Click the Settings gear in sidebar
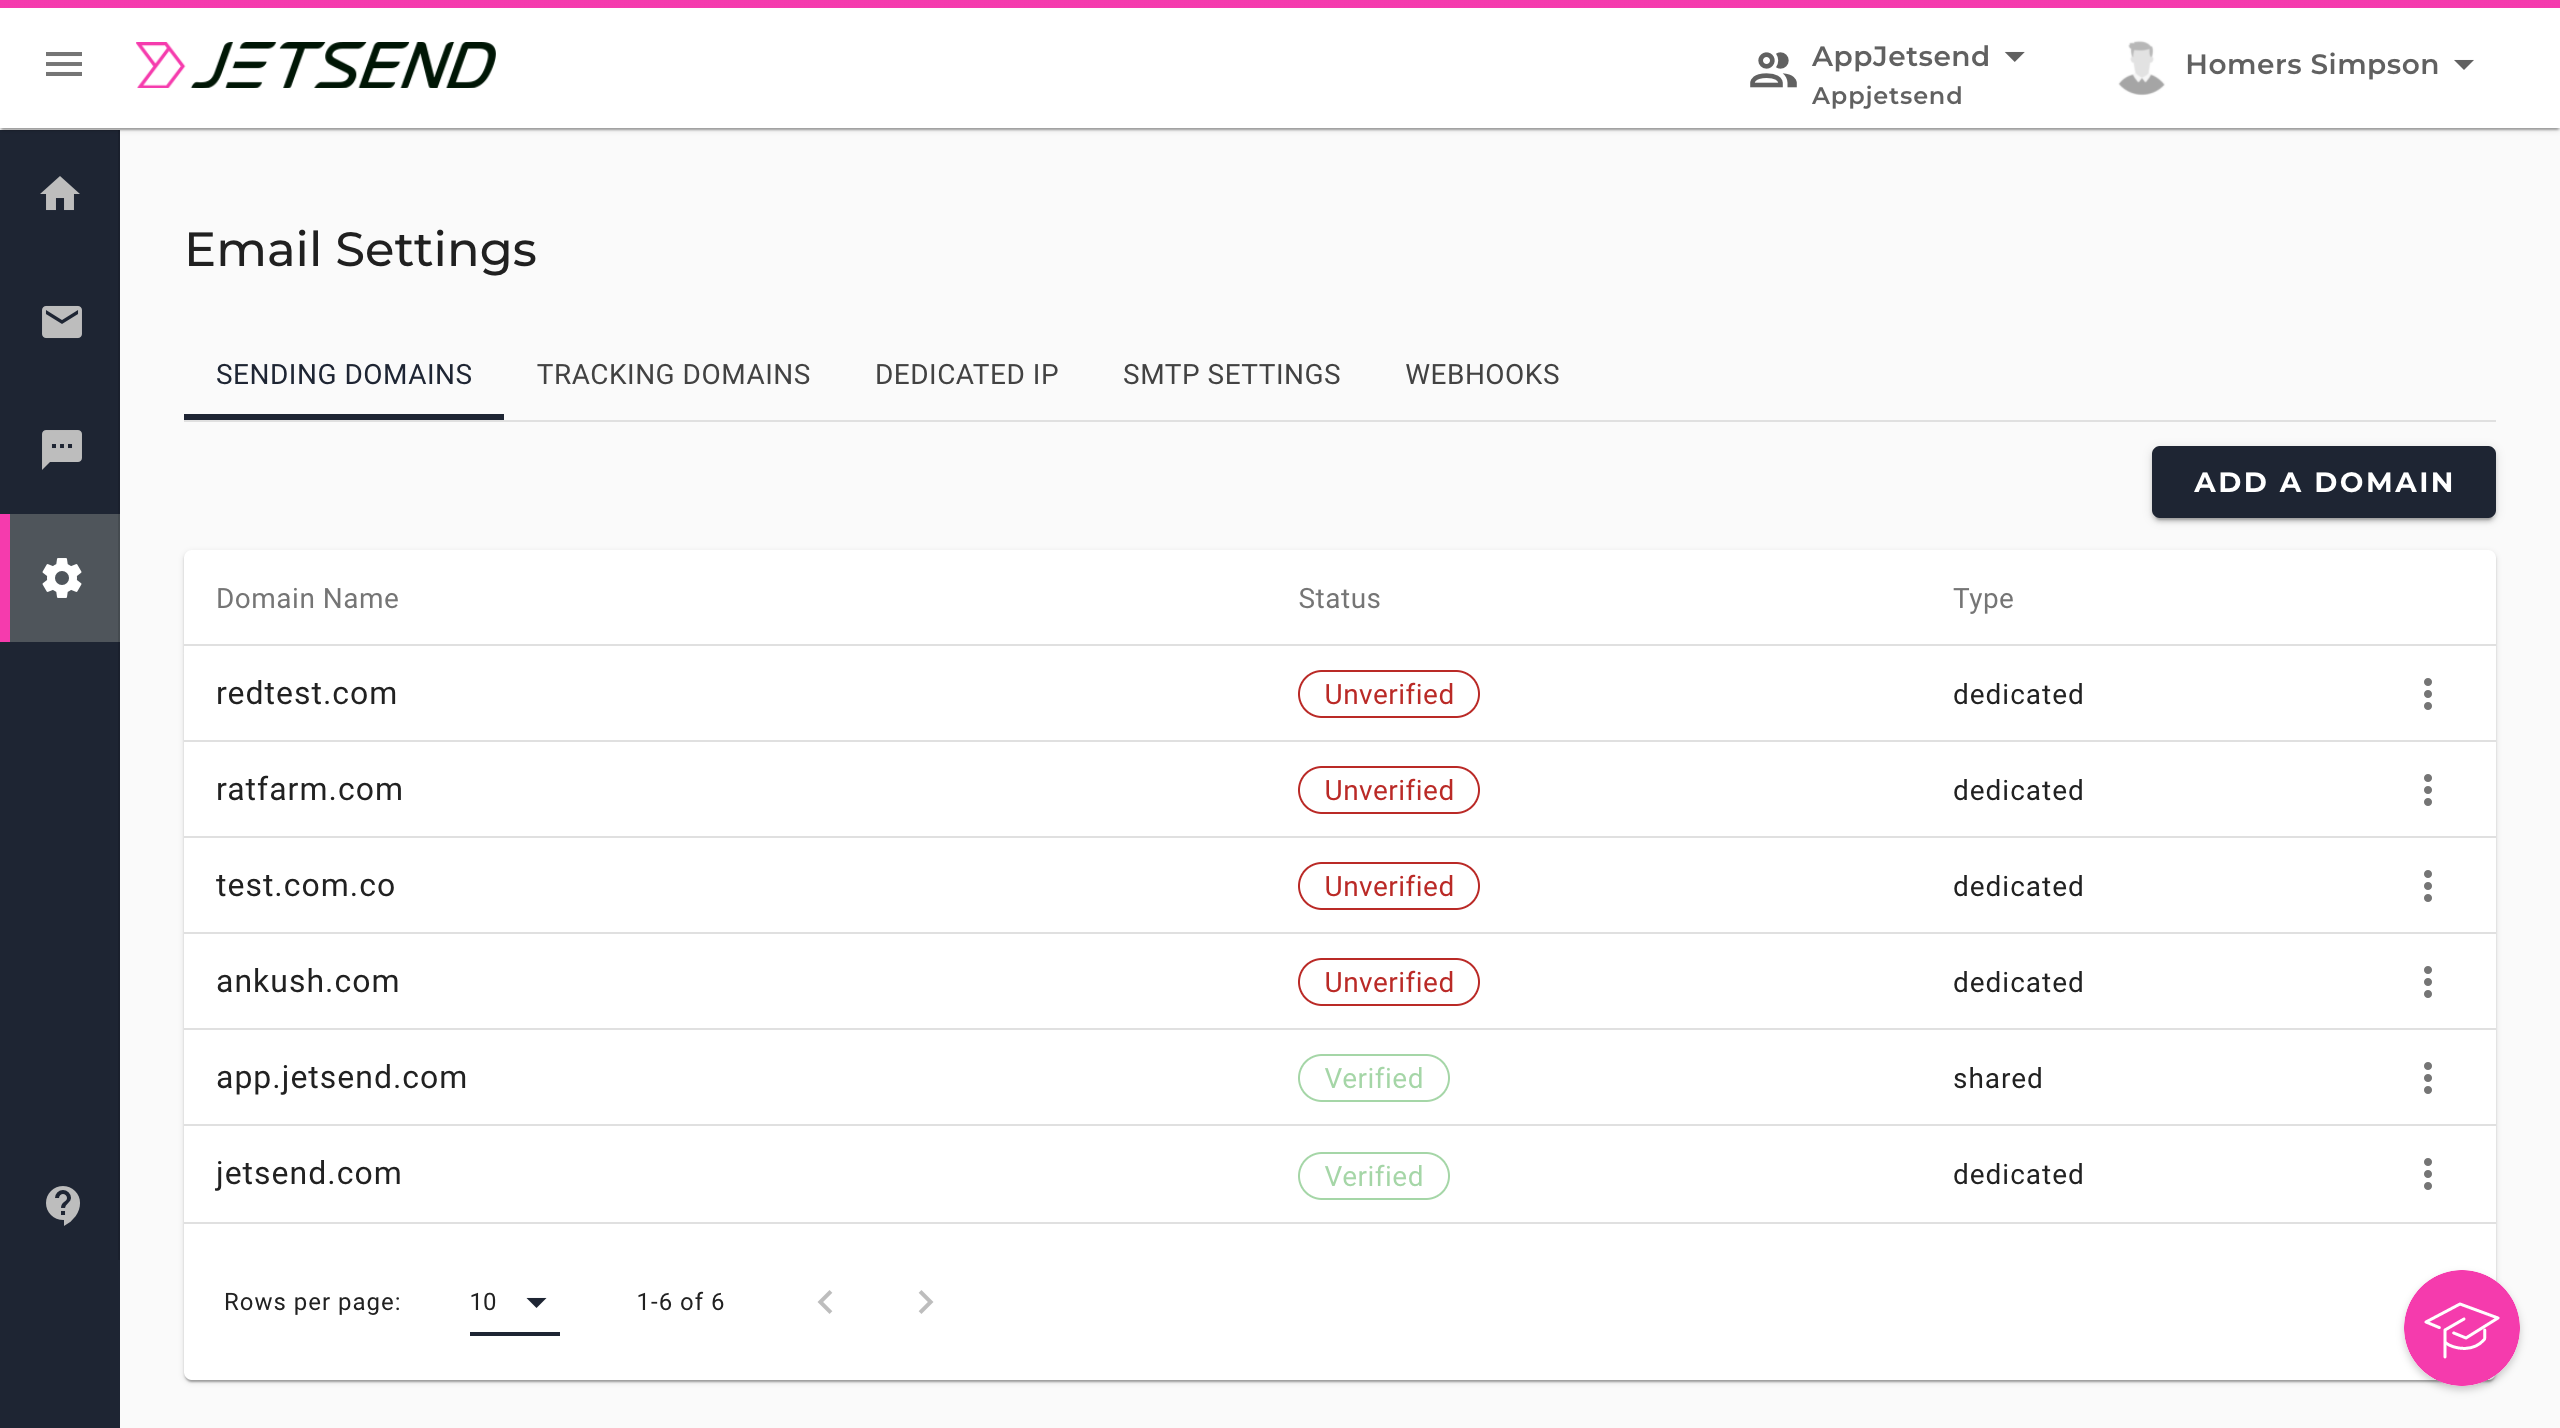Viewport: 2560px width, 1428px height. click(61, 578)
